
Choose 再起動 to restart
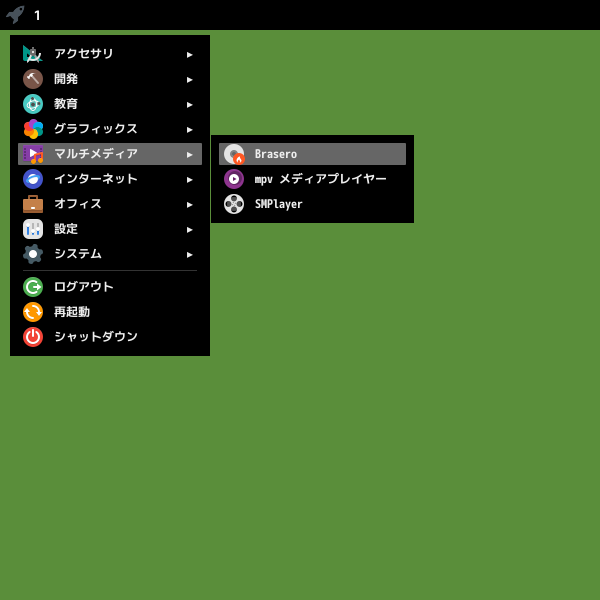110,312
